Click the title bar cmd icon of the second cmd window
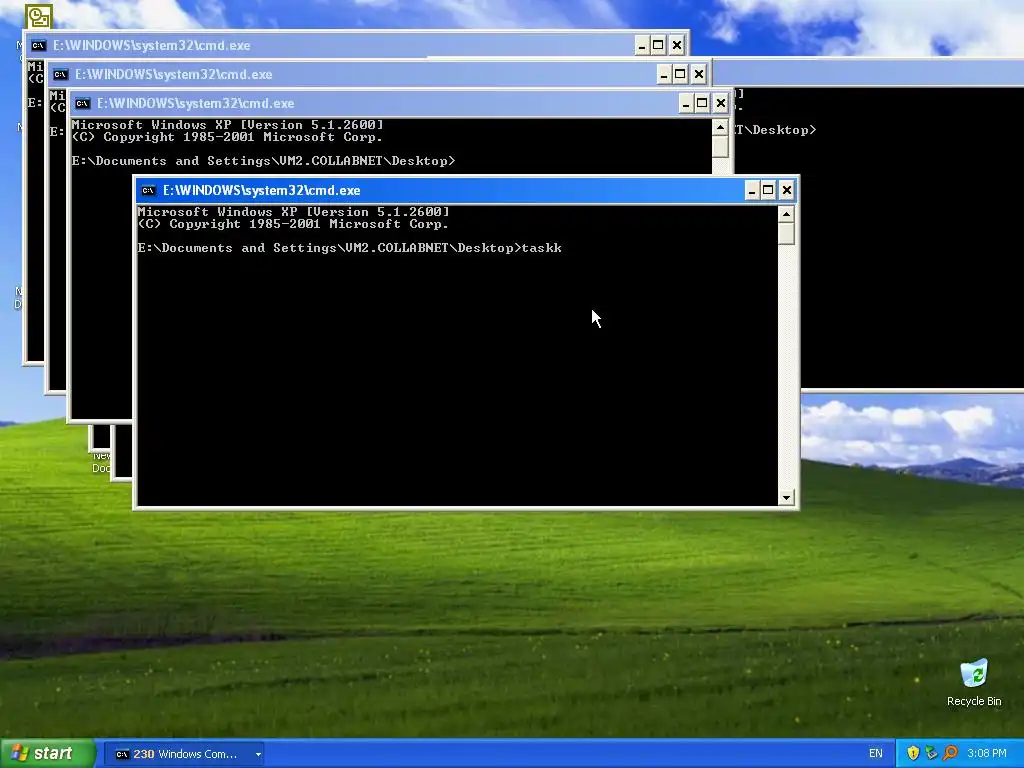 click(x=61, y=74)
